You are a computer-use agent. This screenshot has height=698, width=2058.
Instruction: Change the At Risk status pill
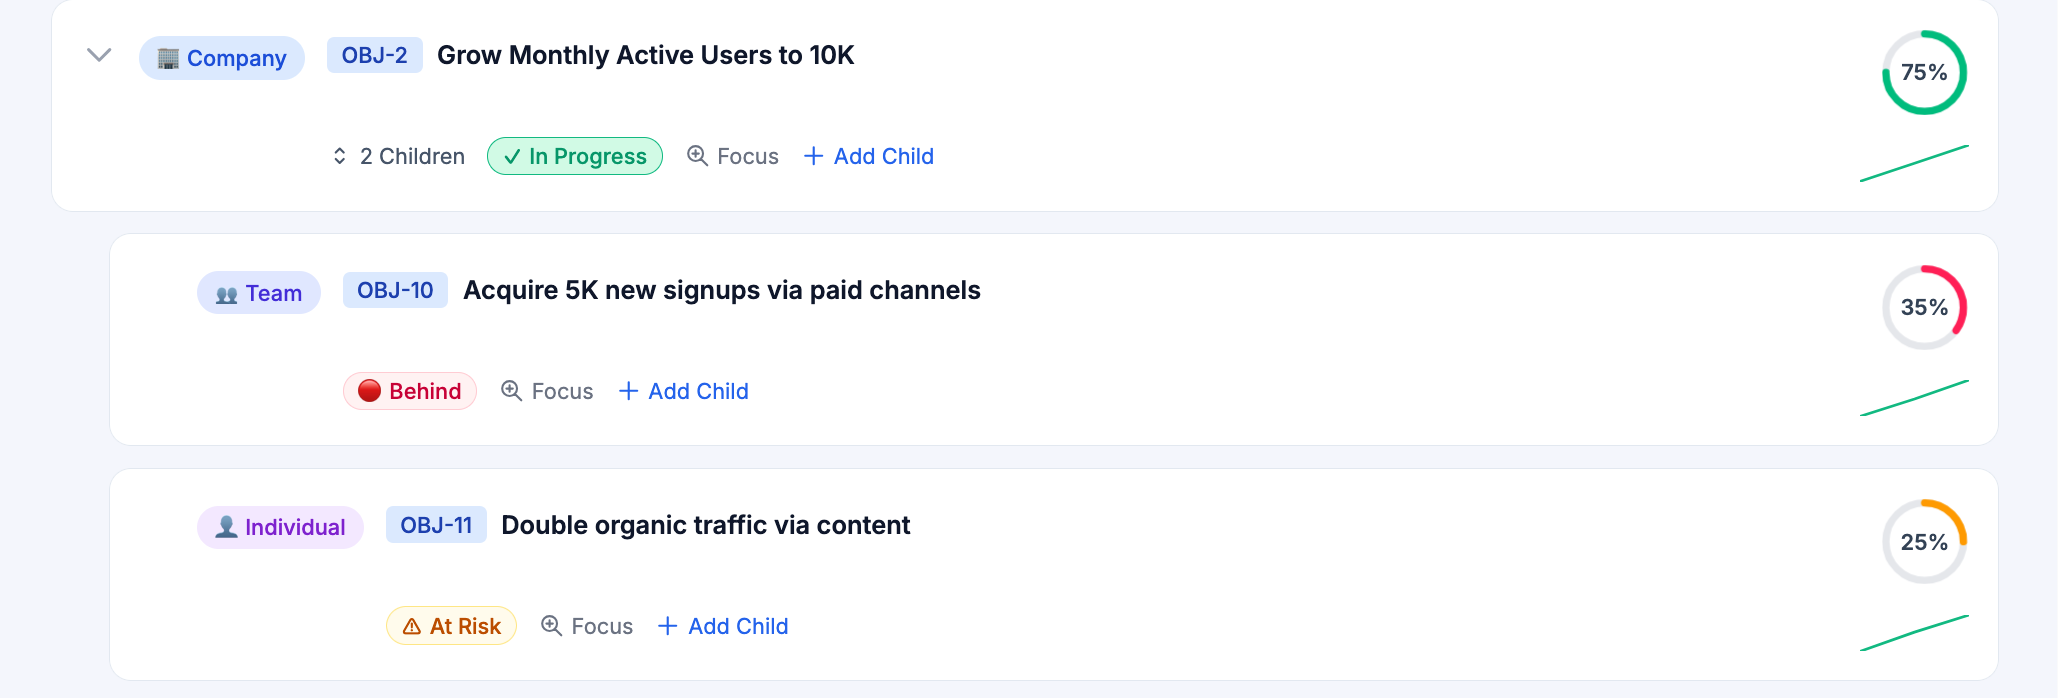tap(451, 626)
